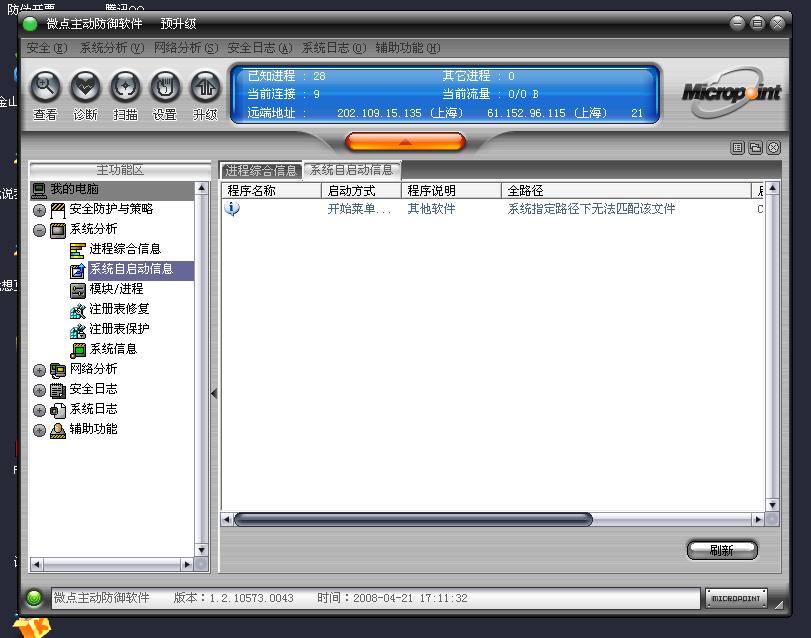
Task: Click the list's left scroll arrow
Action: 227,519
